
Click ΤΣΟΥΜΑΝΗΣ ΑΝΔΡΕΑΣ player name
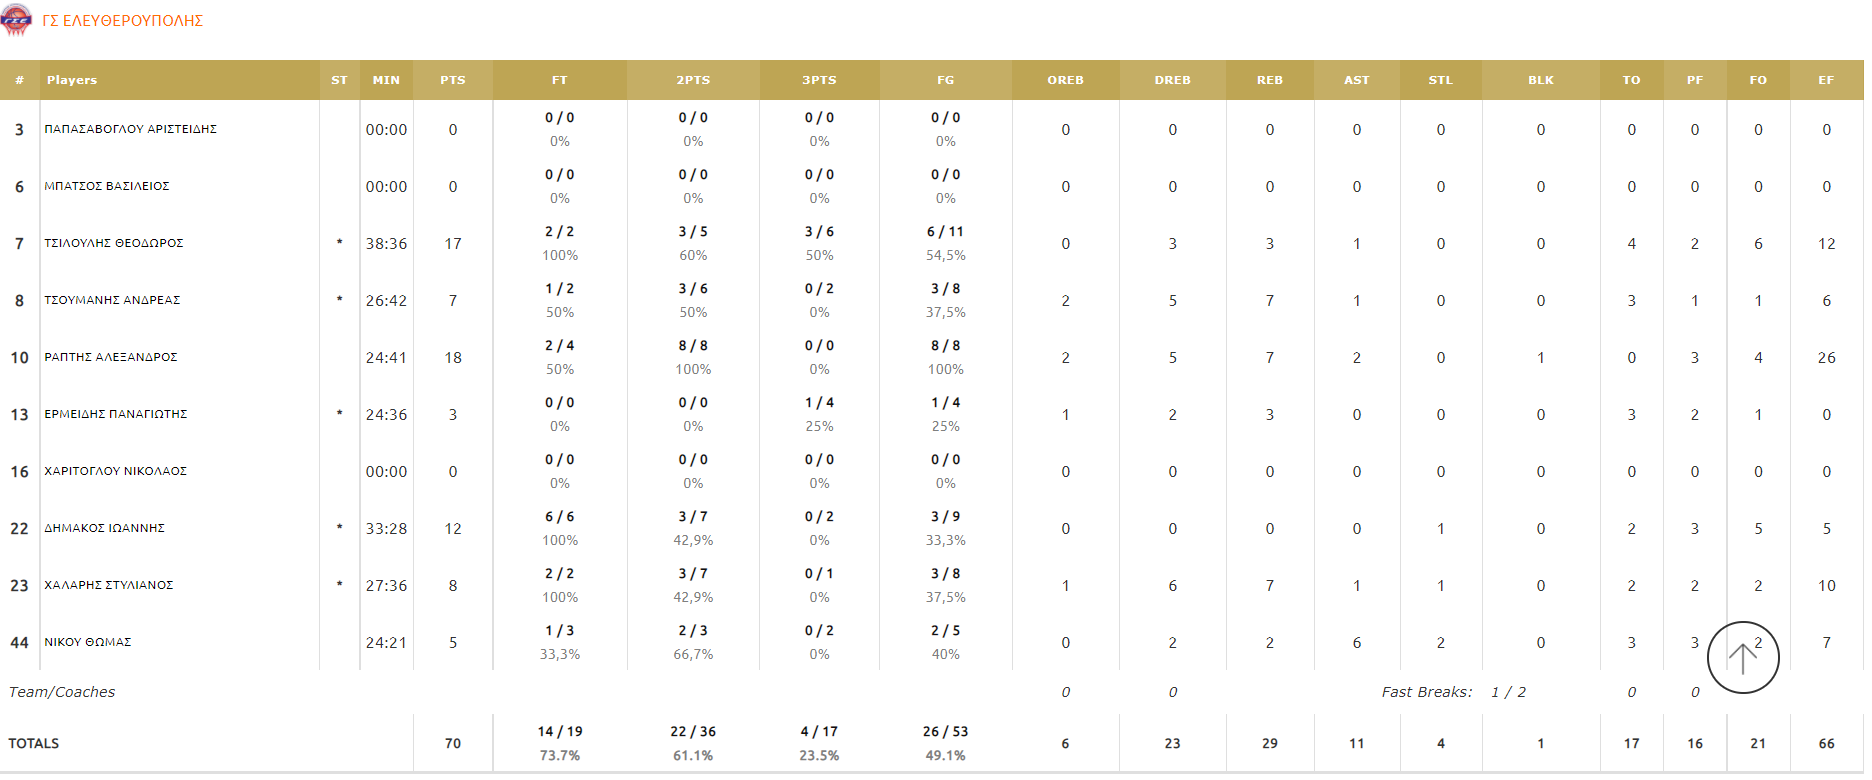(x=112, y=300)
